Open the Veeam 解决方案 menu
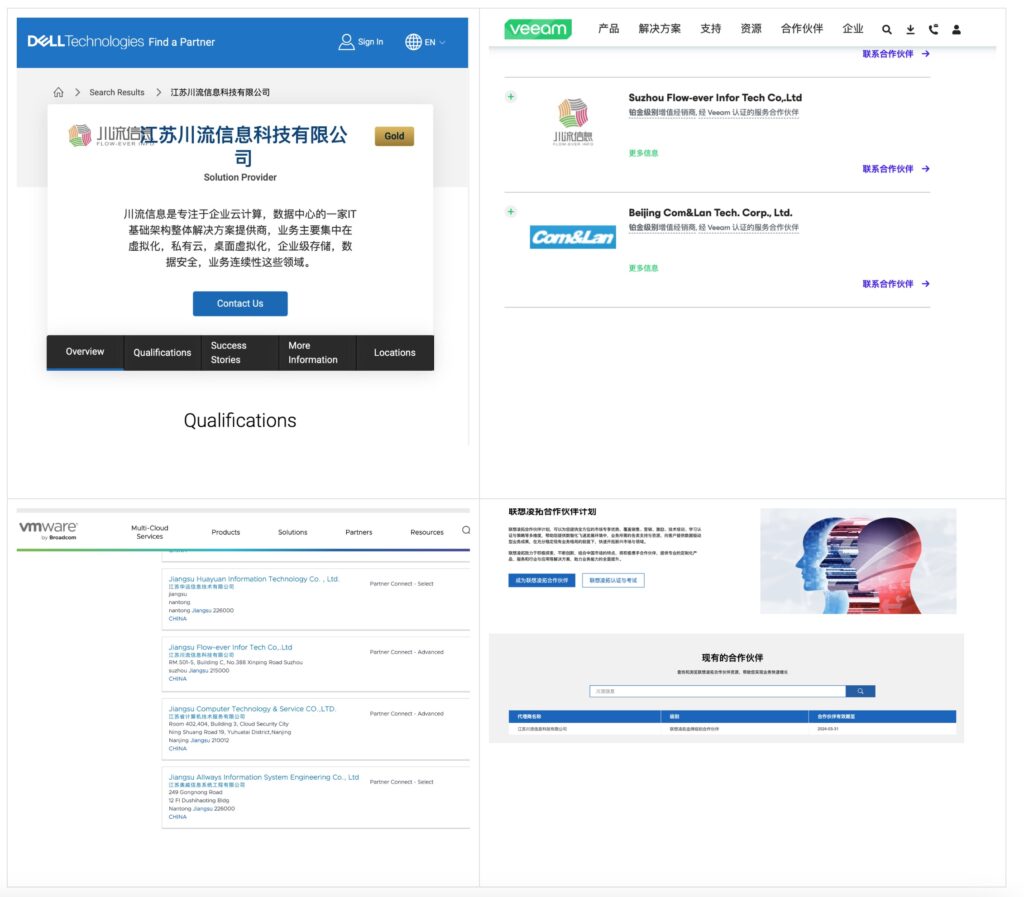The height and width of the screenshot is (897, 1024). point(660,29)
